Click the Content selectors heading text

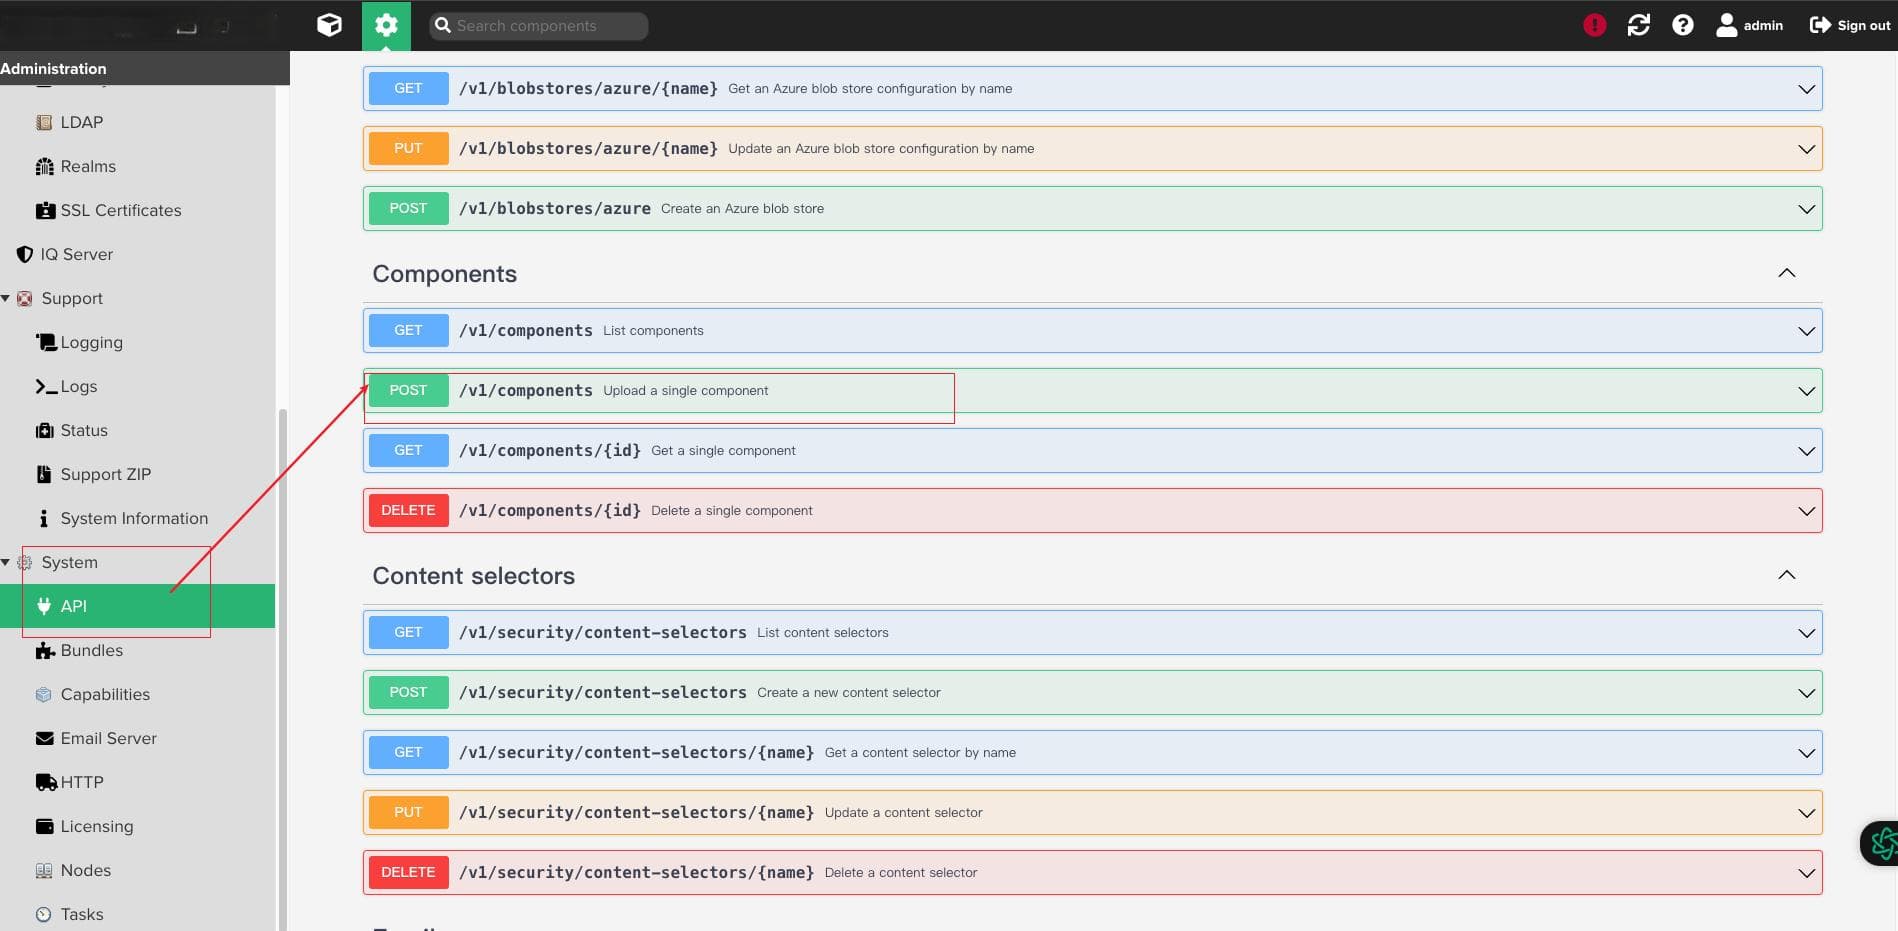click(x=473, y=575)
